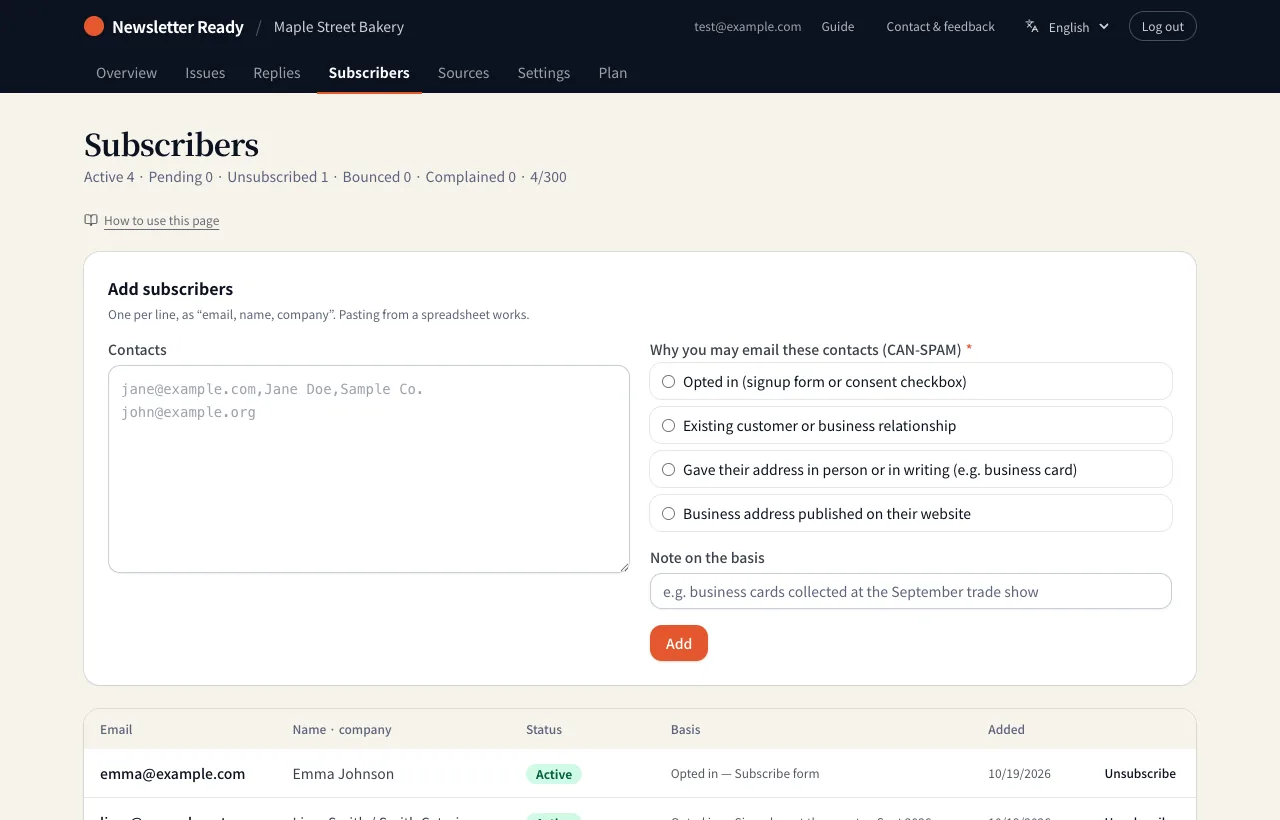This screenshot has height=820, width=1280.
Task: Click the Newsletter Ready brand name
Action: pos(178,27)
